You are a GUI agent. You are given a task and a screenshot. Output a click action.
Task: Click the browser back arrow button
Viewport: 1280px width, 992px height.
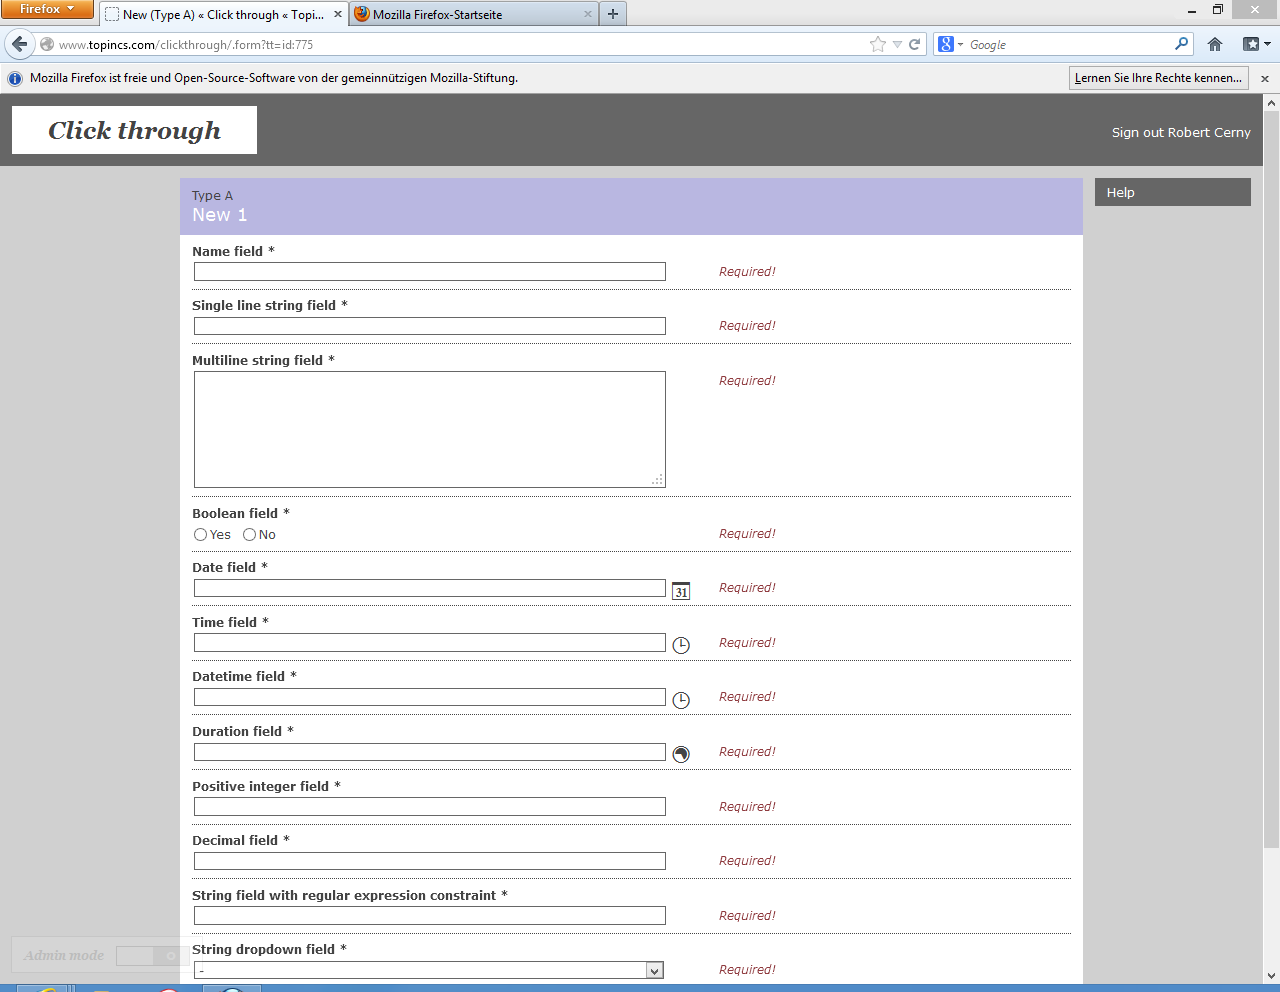pyautogui.click(x=20, y=44)
